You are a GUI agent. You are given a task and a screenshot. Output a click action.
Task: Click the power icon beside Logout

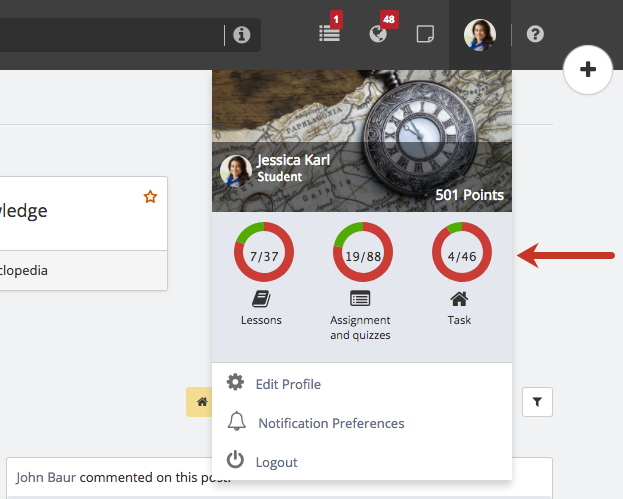click(x=235, y=459)
